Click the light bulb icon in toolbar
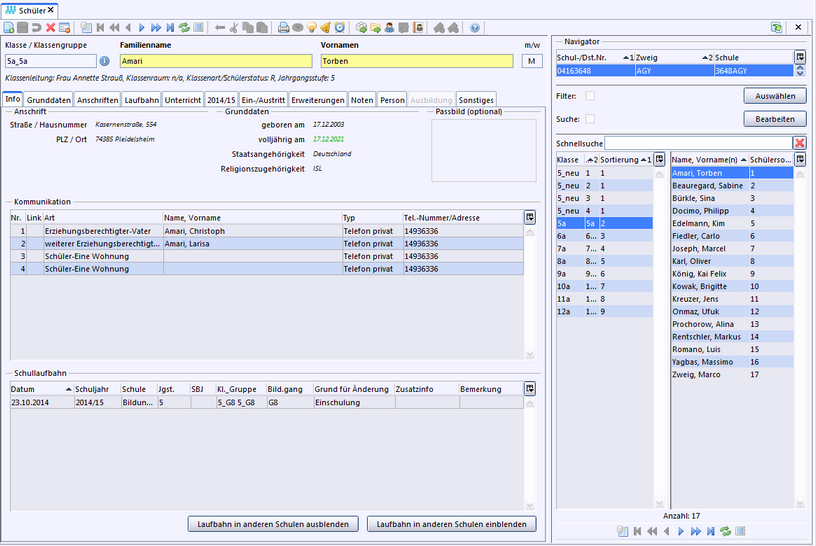The height and width of the screenshot is (546, 816). [312, 28]
